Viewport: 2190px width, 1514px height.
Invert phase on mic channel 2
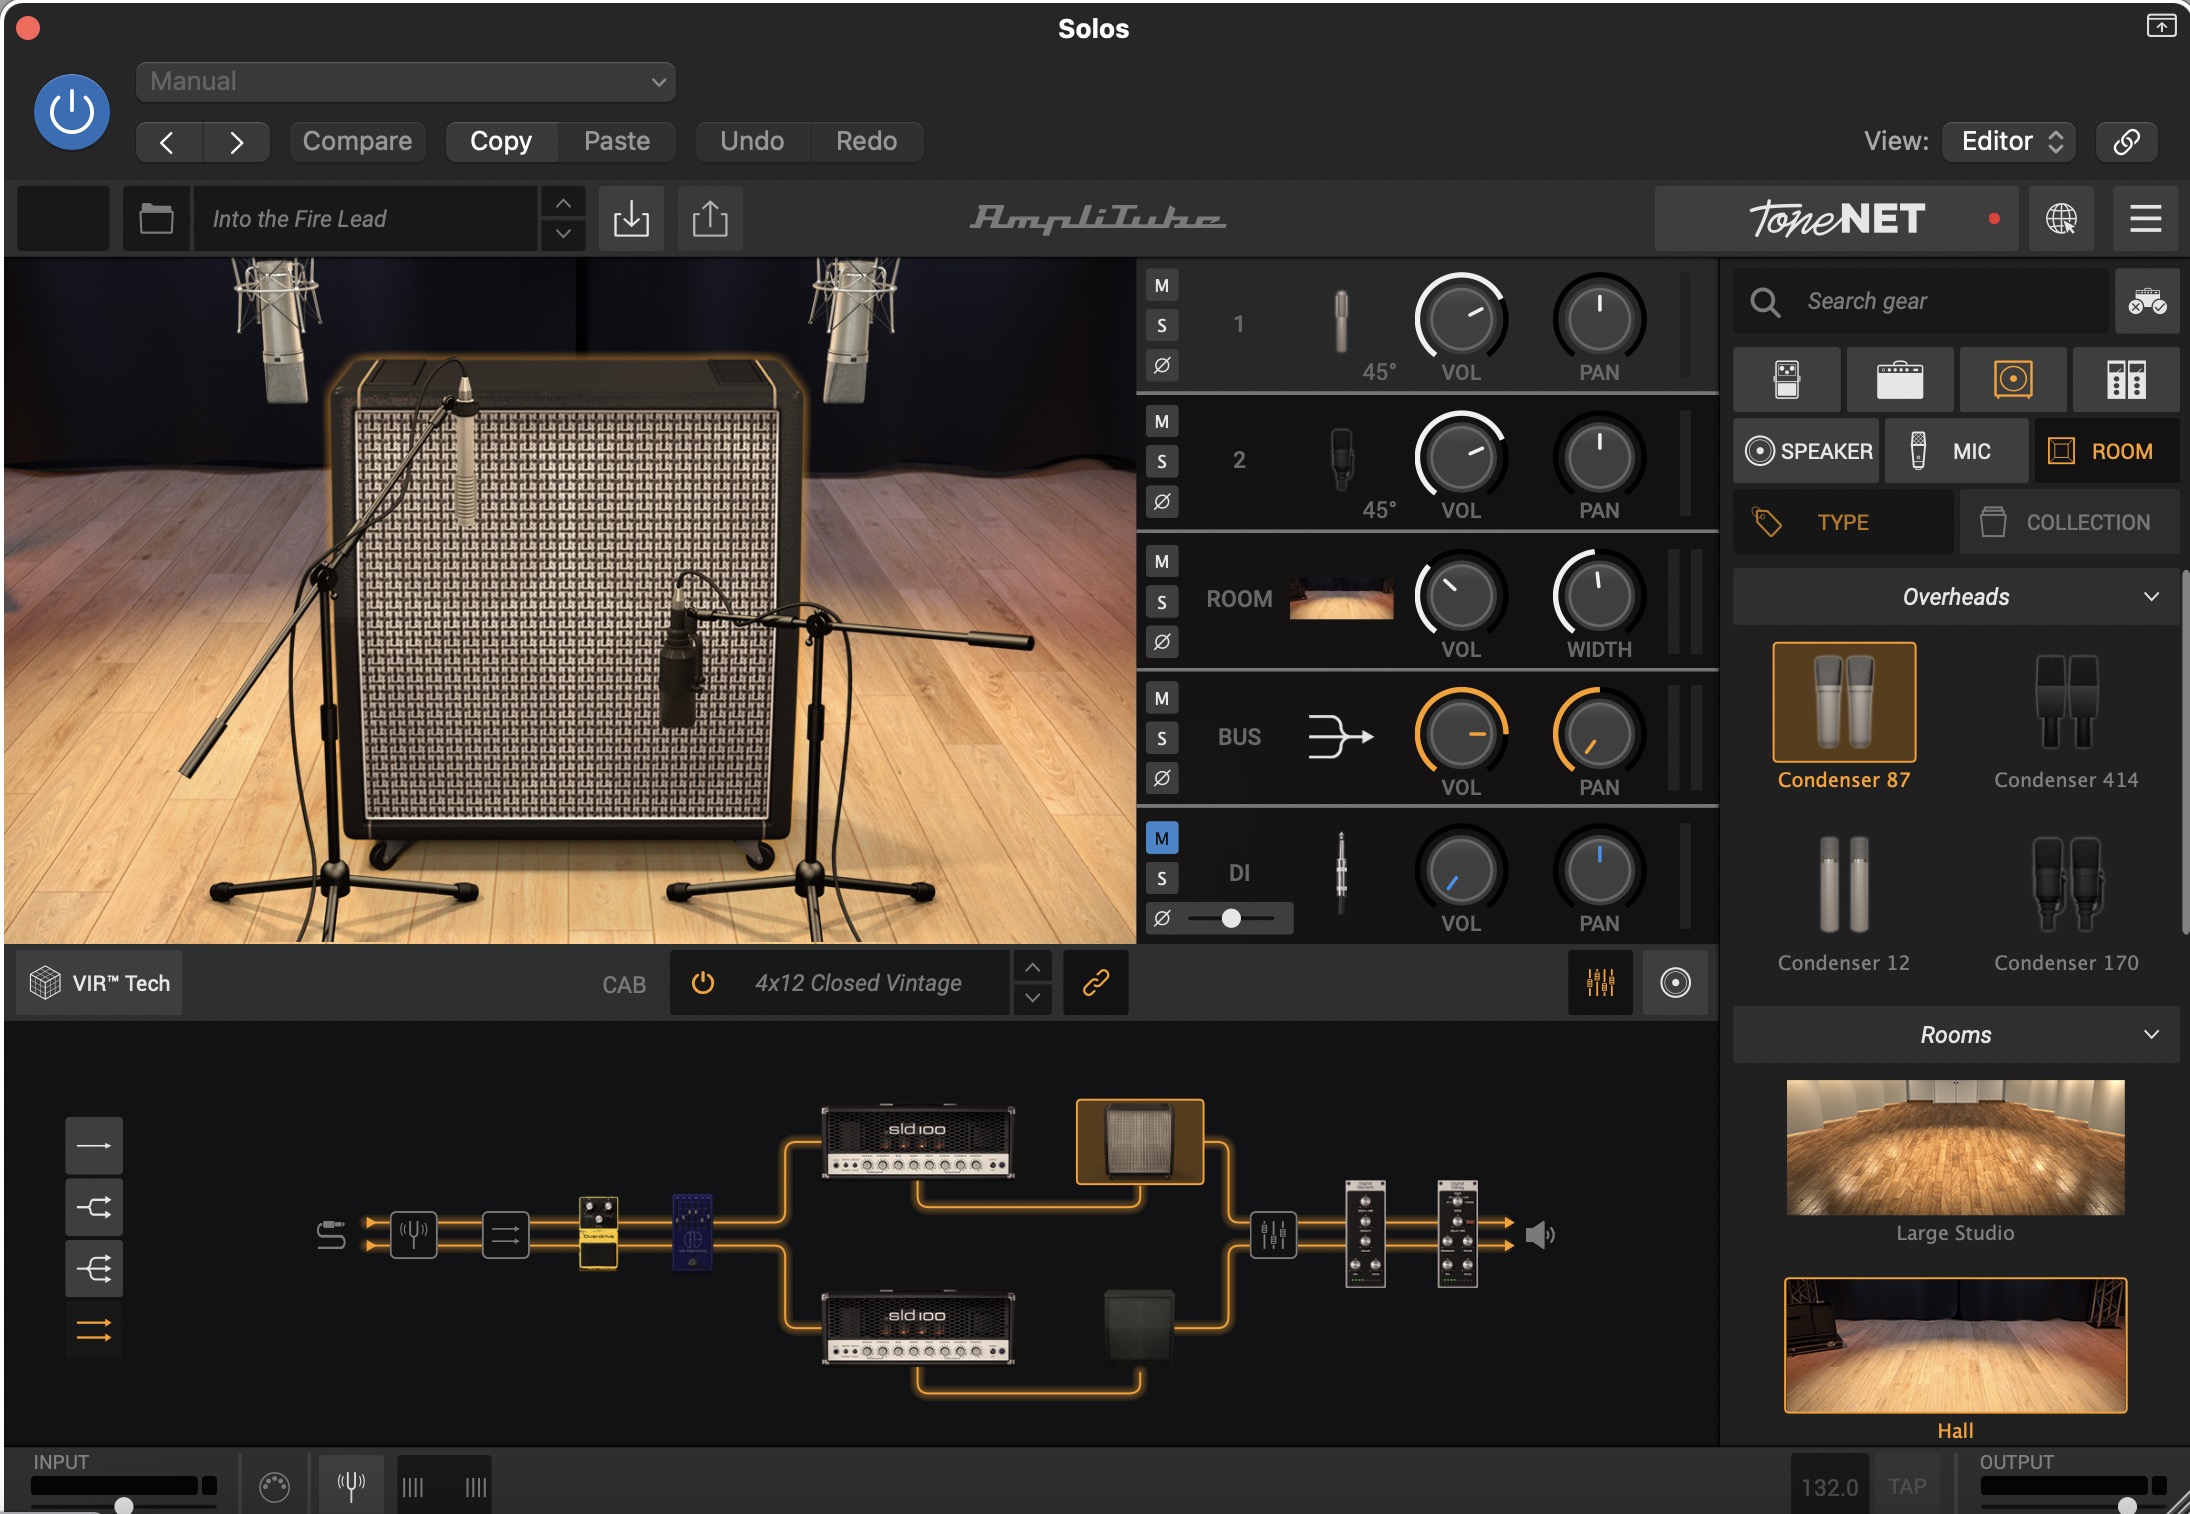coord(1161,501)
